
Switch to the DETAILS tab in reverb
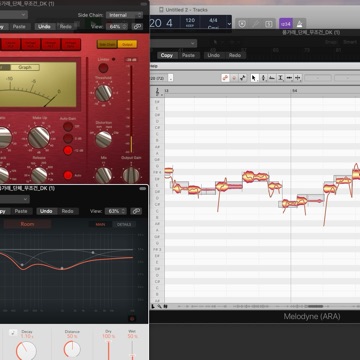(124, 225)
